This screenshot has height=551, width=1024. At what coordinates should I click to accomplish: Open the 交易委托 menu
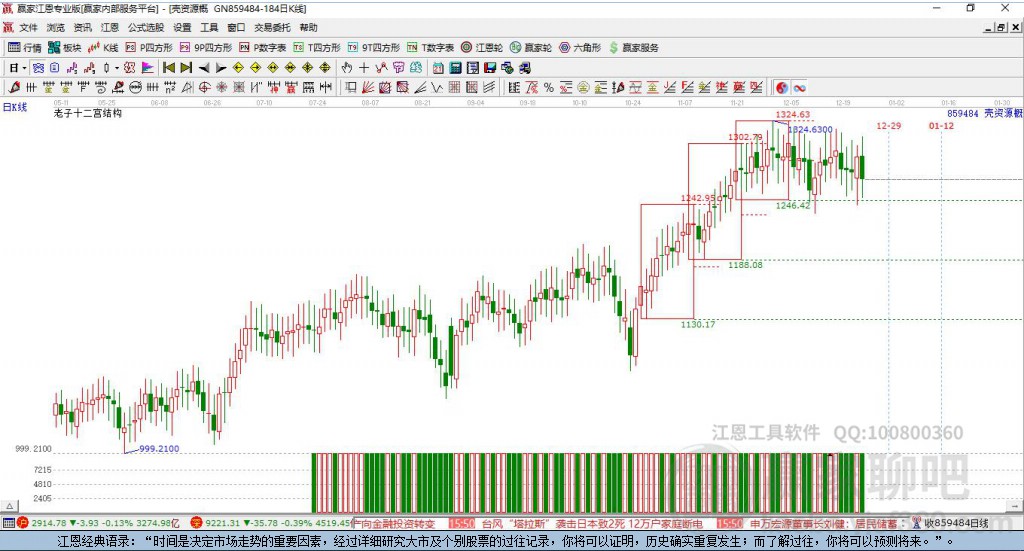pos(272,27)
